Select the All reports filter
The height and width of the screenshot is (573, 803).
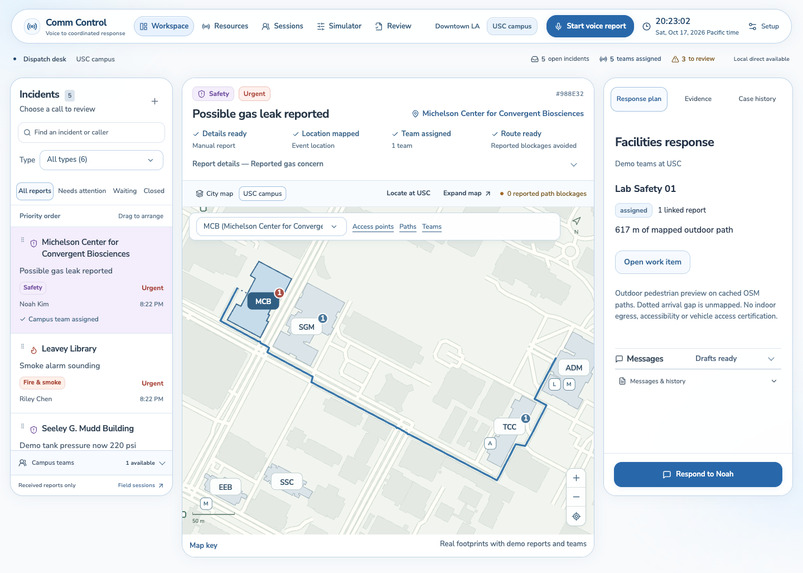(x=35, y=191)
